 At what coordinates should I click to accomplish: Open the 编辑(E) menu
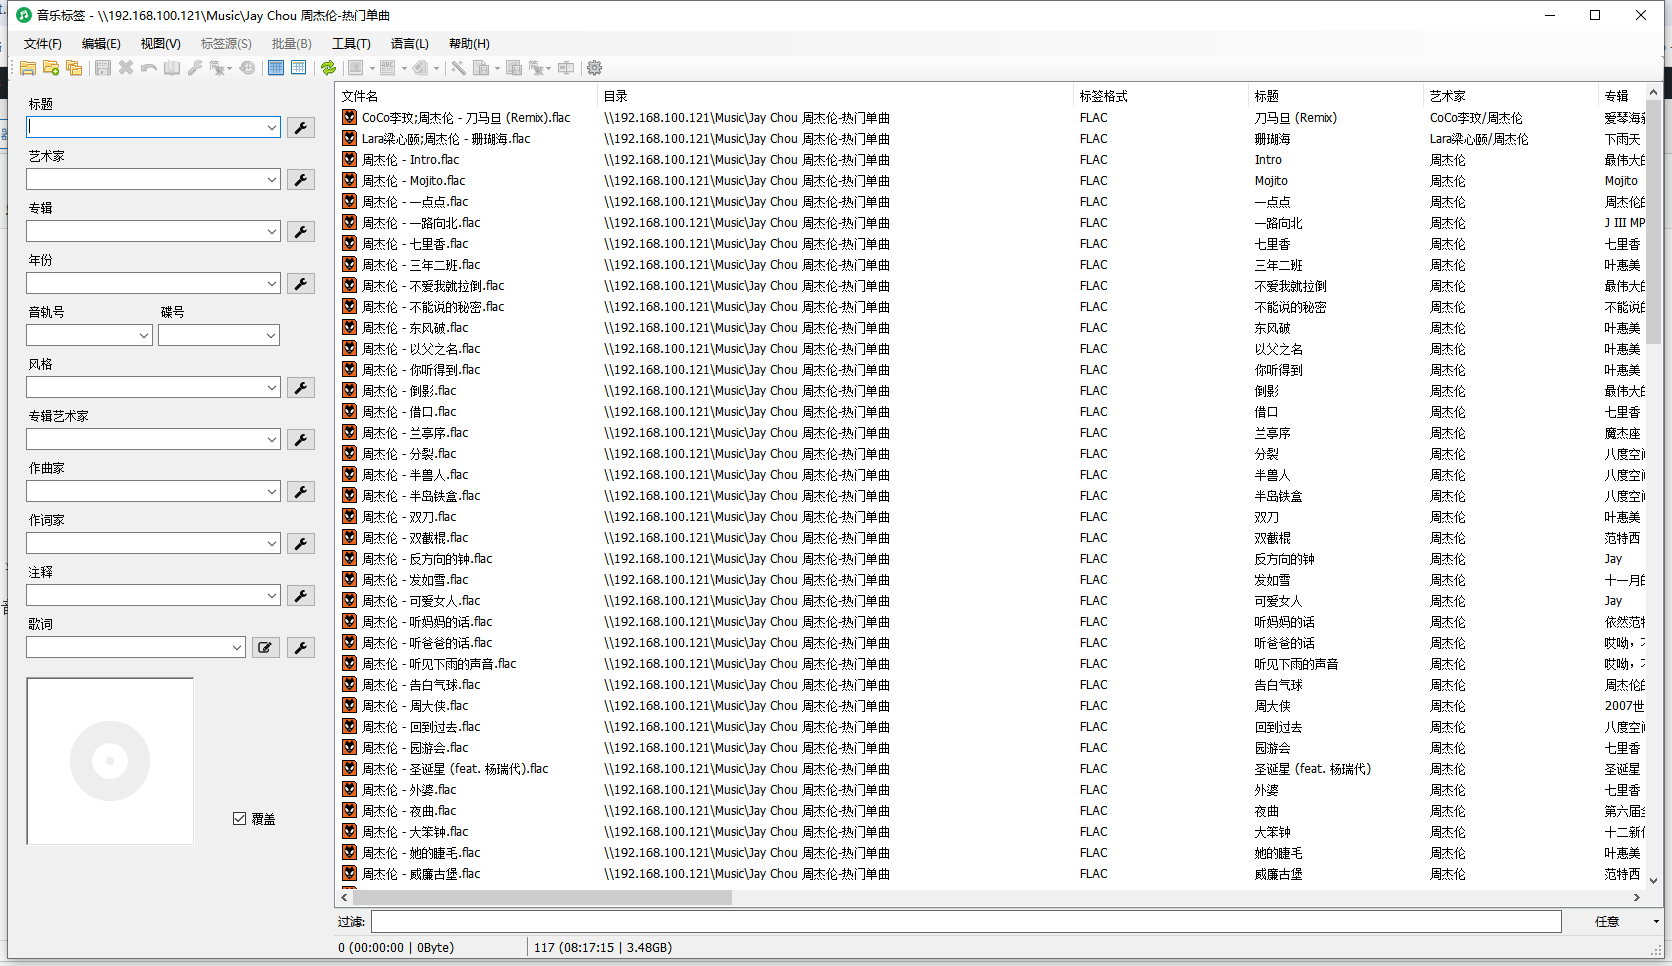pyautogui.click(x=101, y=43)
